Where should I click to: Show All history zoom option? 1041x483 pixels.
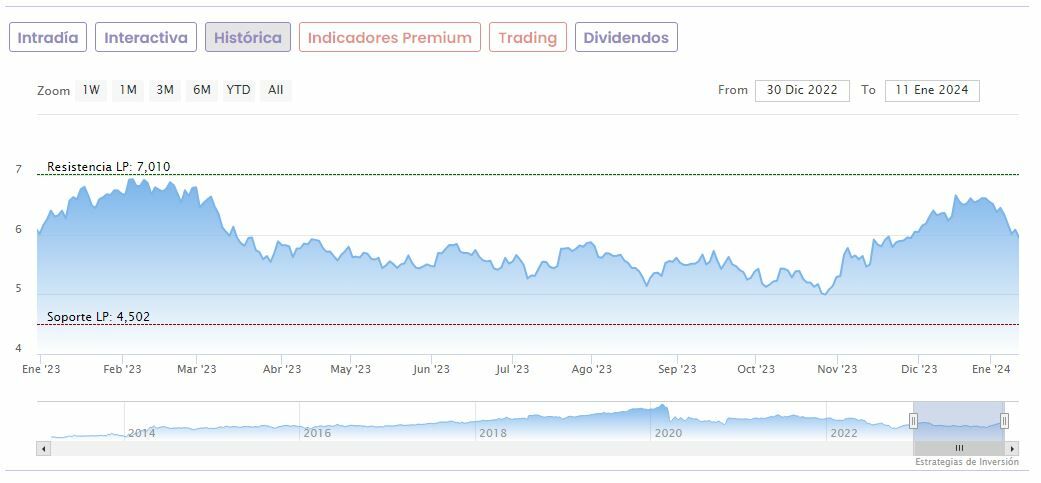pyautogui.click(x=276, y=90)
